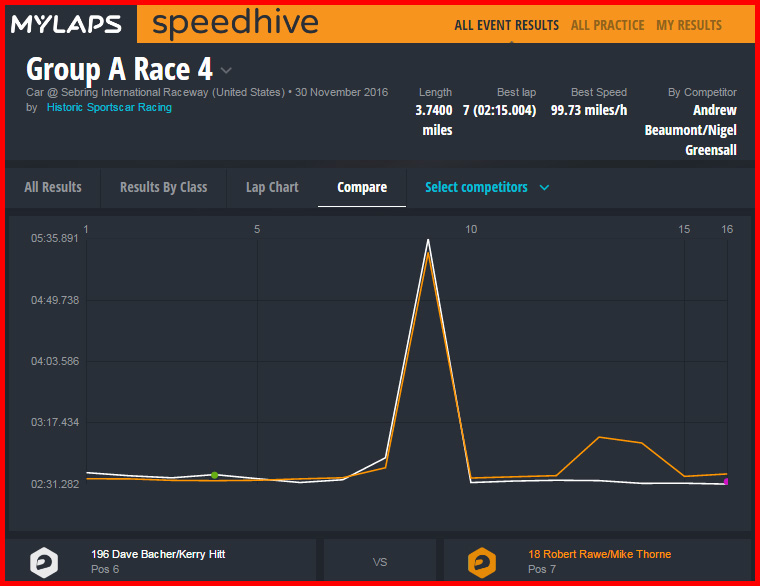Click the white hexagon competitor icon

pyautogui.click(x=44, y=562)
